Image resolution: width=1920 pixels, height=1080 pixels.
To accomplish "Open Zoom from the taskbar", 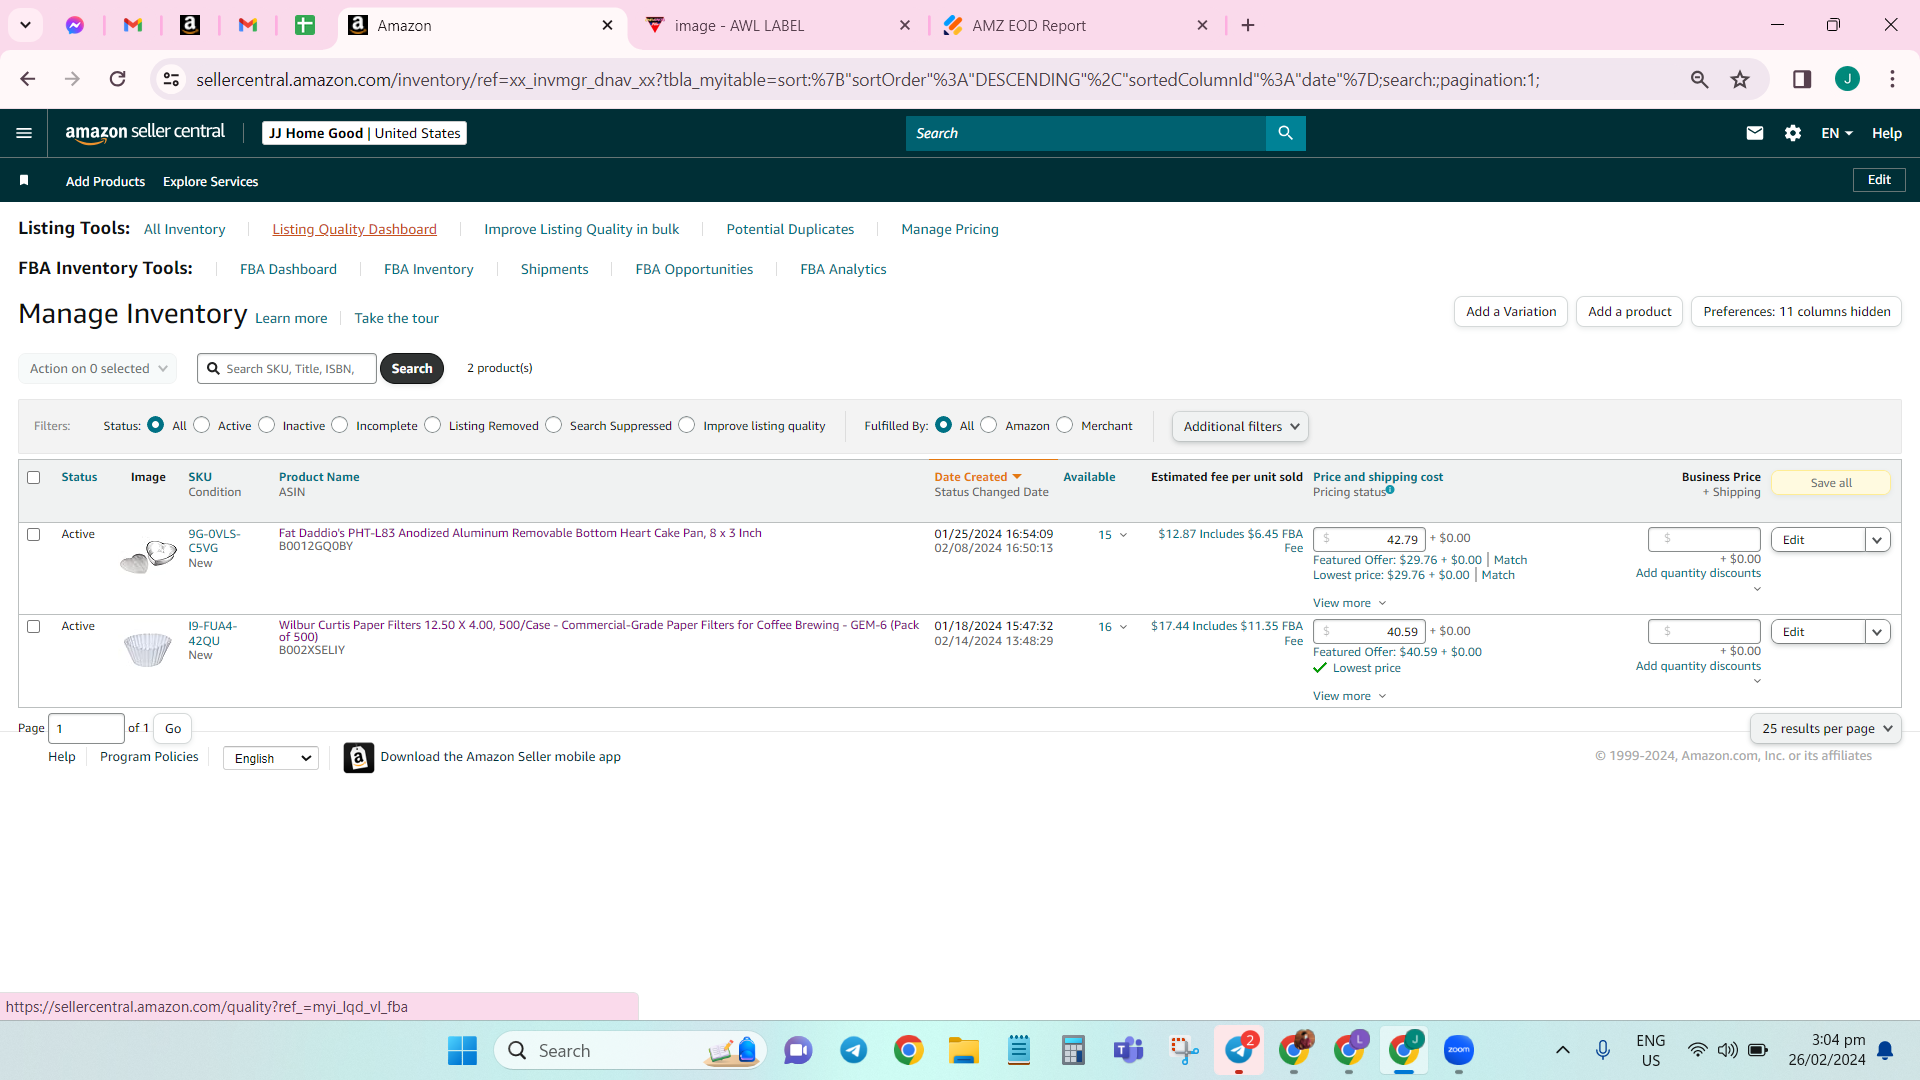I will point(1459,1050).
